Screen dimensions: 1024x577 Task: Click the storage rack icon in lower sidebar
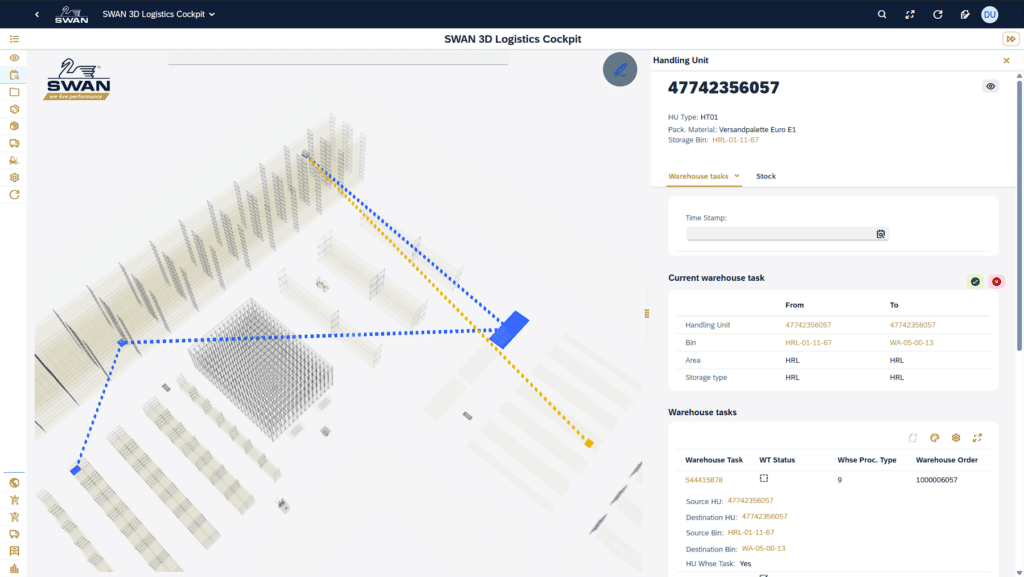14,551
